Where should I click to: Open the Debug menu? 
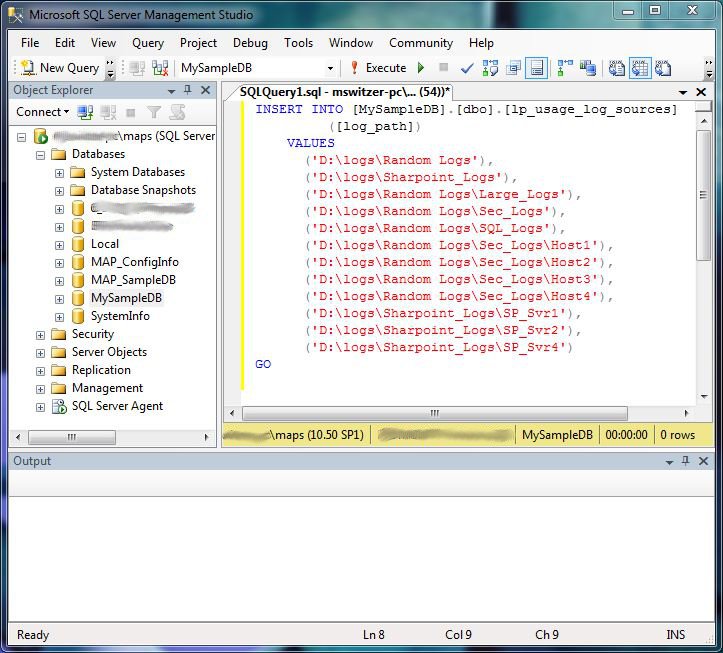(250, 43)
